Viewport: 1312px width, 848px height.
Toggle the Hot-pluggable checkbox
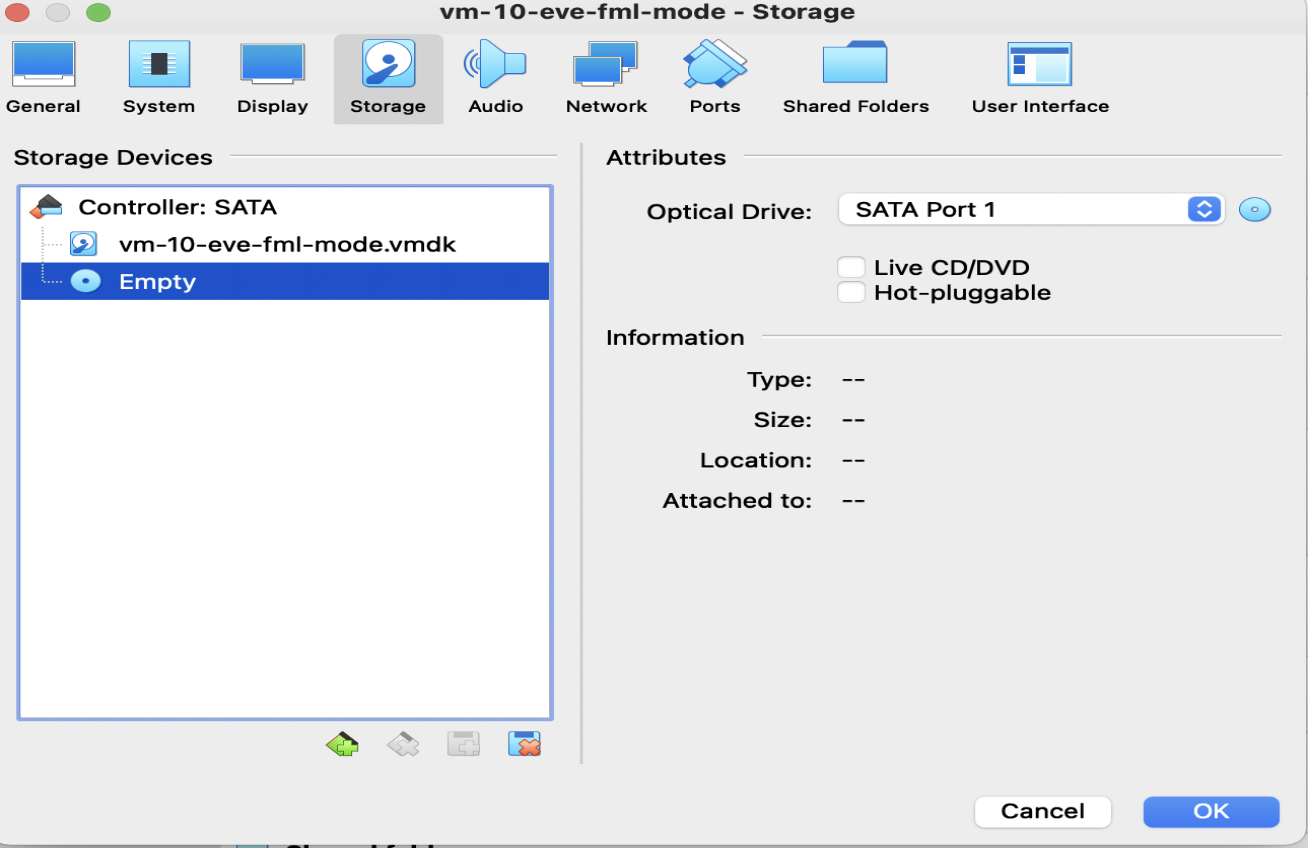(x=851, y=293)
